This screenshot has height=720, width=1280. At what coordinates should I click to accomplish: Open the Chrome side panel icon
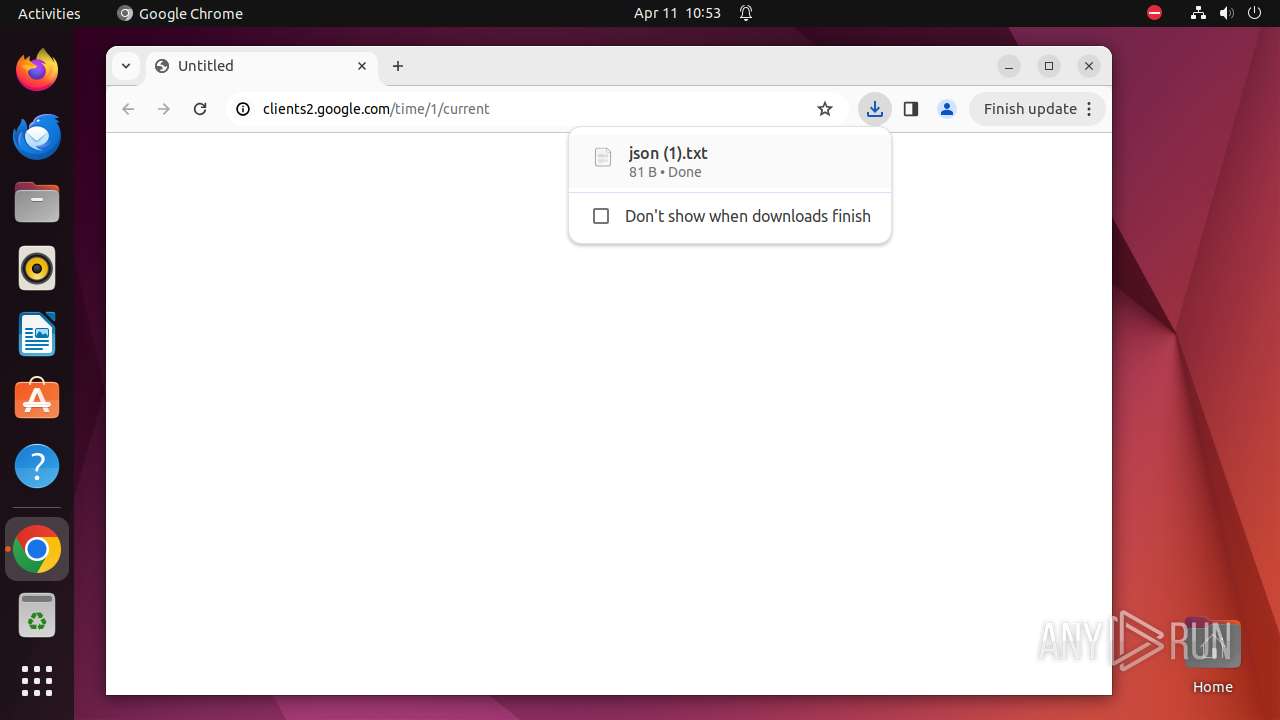910,109
